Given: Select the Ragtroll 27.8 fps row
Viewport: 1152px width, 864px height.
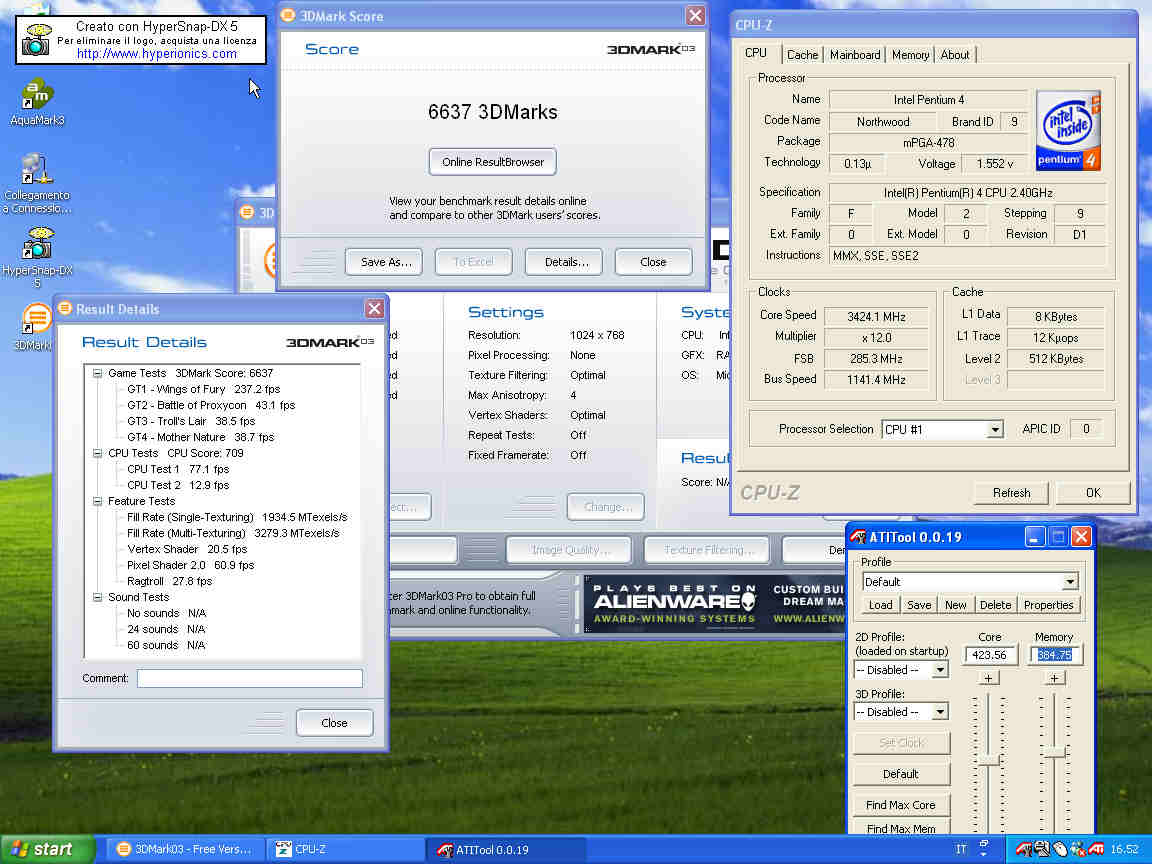Looking at the screenshot, I should [x=169, y=581].
